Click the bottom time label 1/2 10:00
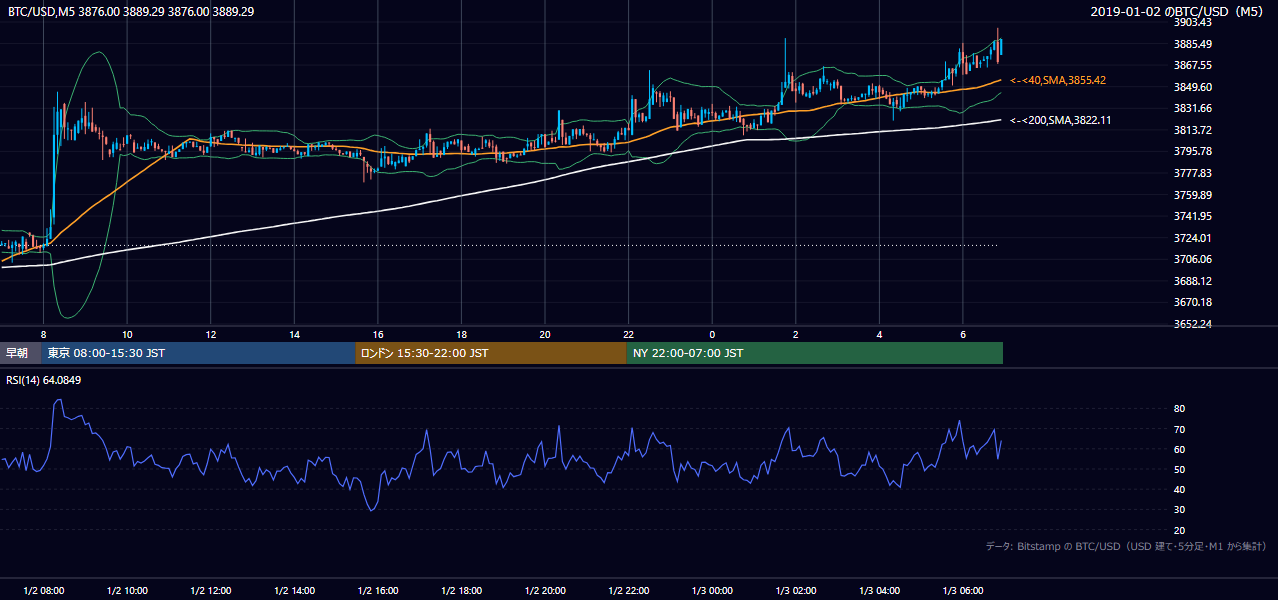 pyautogui.click(x=127, y=590)
